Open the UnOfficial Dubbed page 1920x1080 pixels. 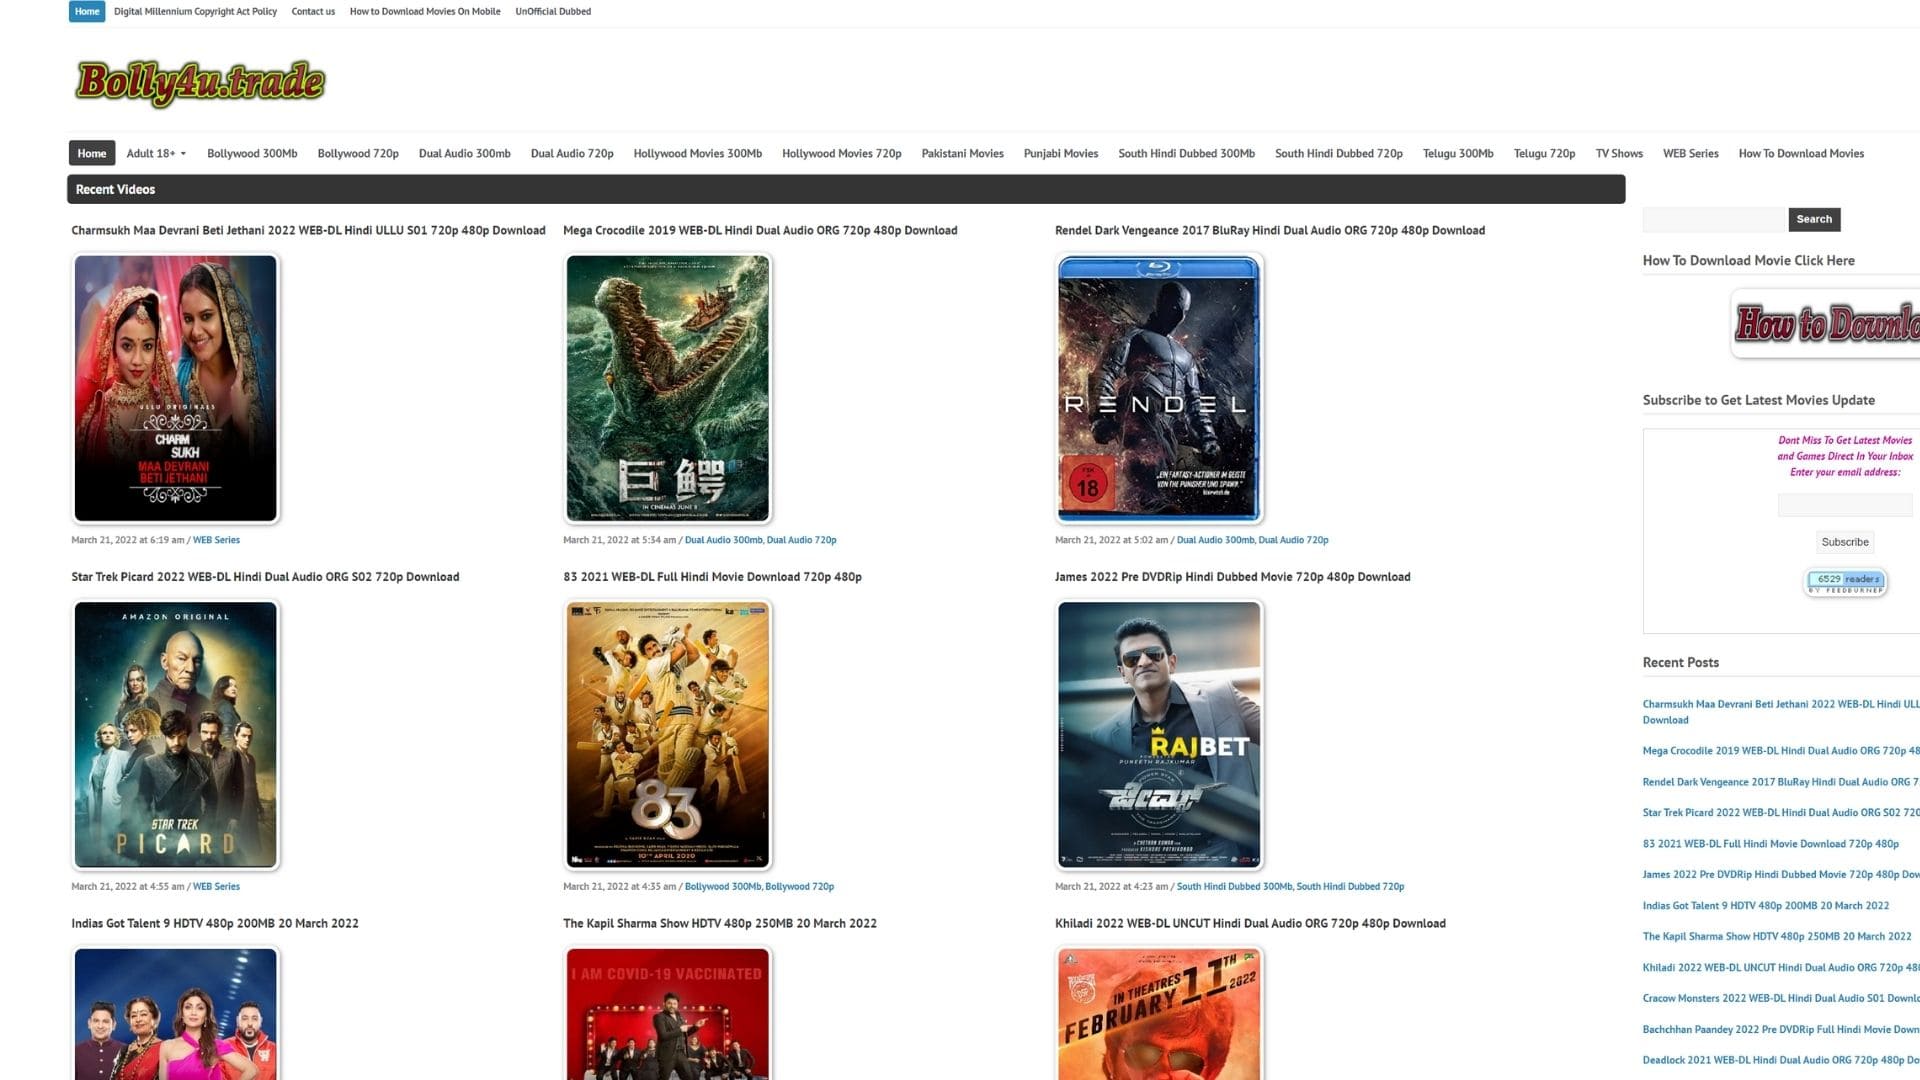(553, 11)
